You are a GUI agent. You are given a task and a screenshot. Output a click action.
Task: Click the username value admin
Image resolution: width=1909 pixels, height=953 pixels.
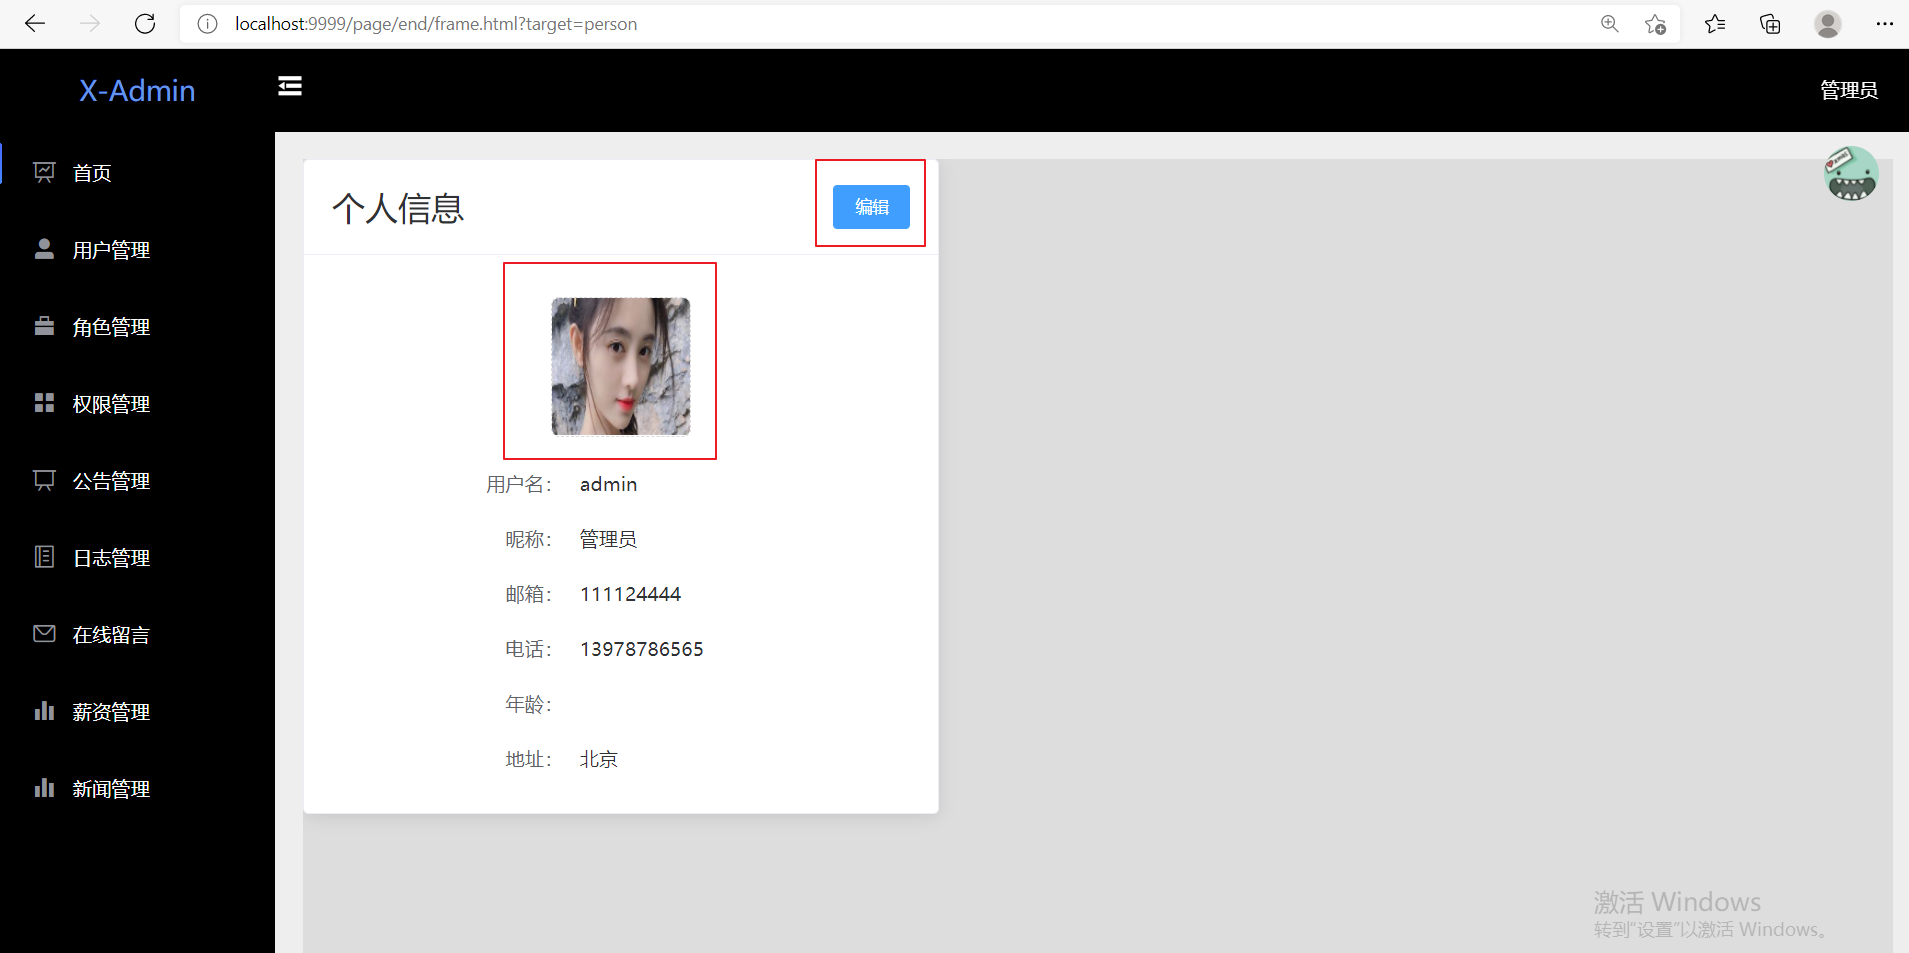(x=608, y=484)
